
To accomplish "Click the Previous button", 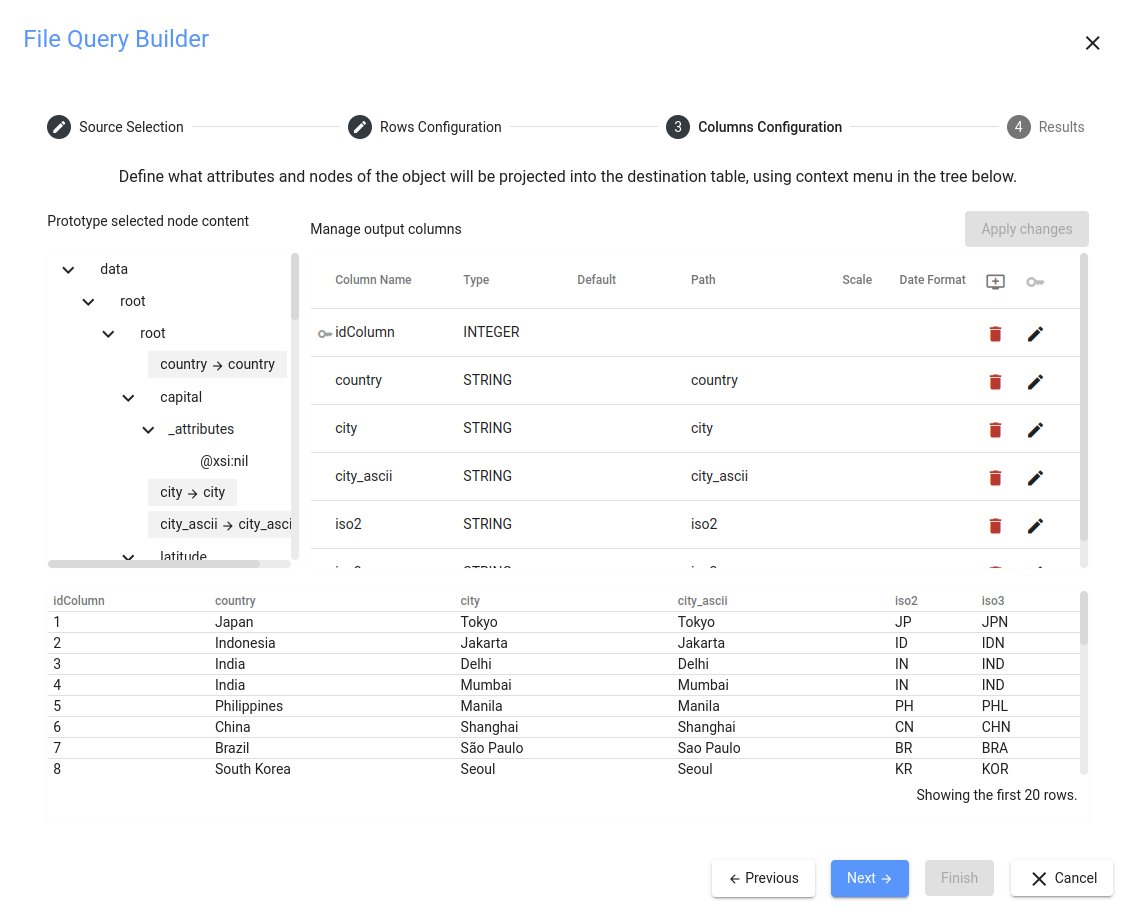I will click(x=763, y=878).
